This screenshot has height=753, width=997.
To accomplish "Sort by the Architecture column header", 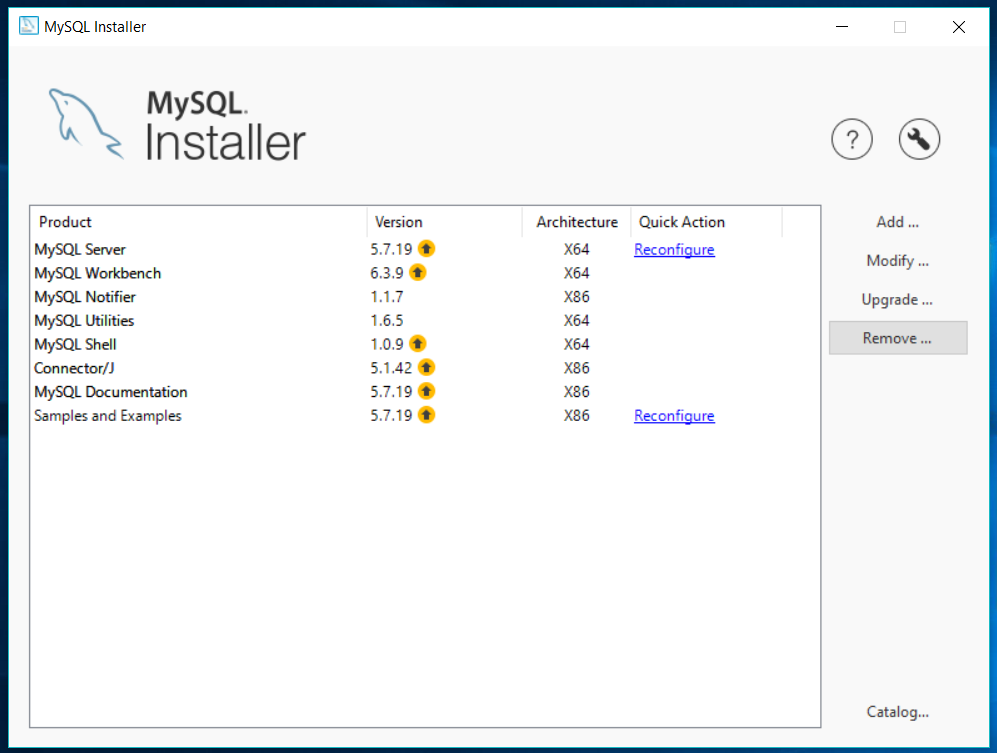I will pyautogui.click(x=577, y=222).
